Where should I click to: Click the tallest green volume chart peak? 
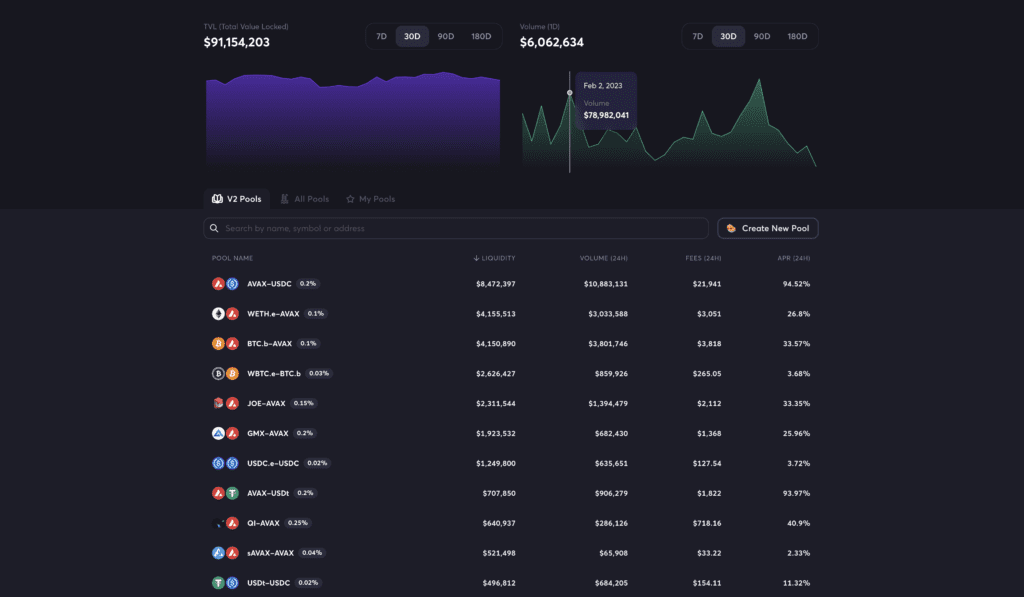[x=759, y=80]
